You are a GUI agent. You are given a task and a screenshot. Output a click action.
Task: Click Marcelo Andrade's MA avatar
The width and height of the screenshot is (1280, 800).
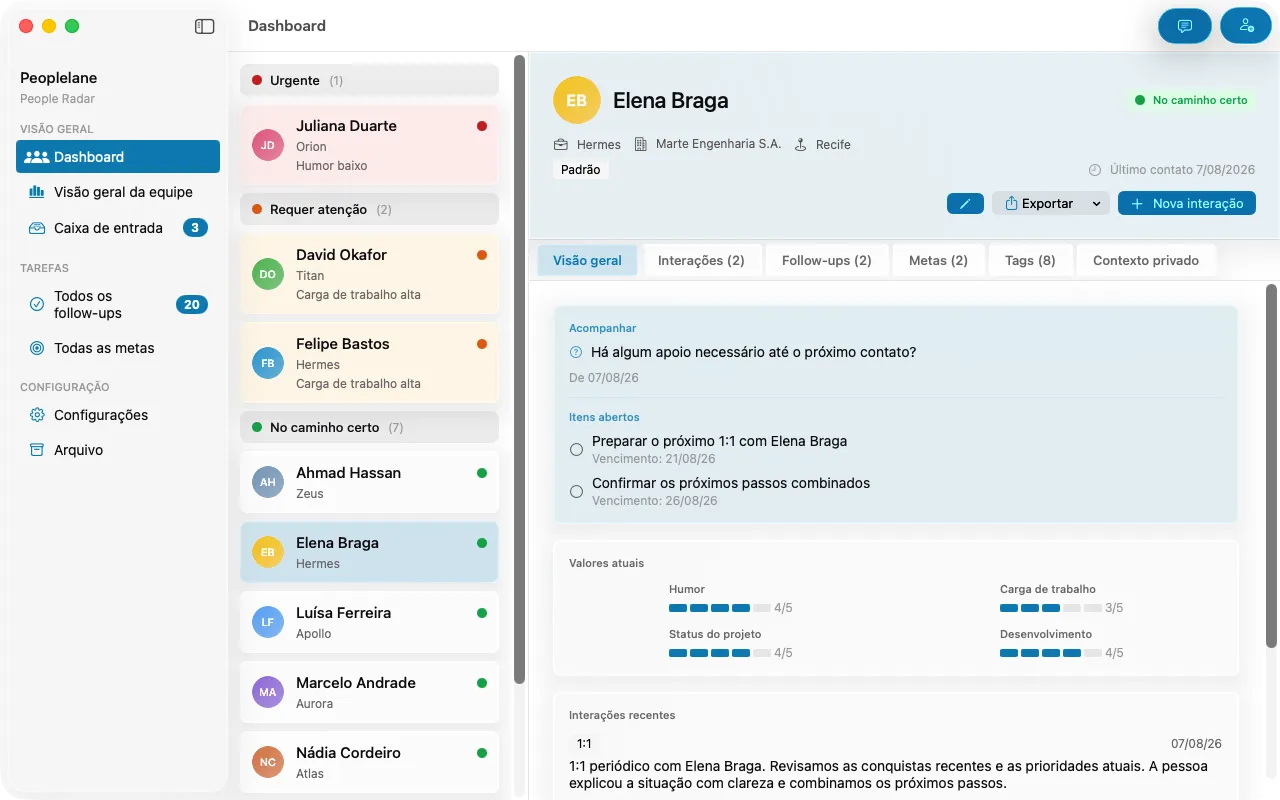point(268,692)
